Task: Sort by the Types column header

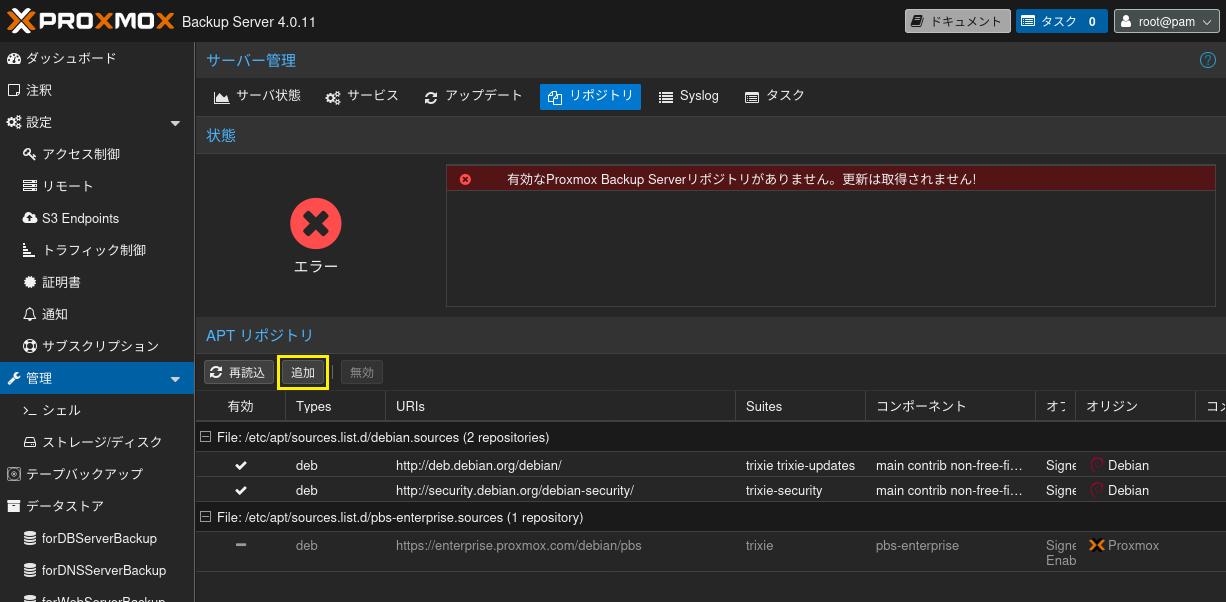Action: pos(335,406)
